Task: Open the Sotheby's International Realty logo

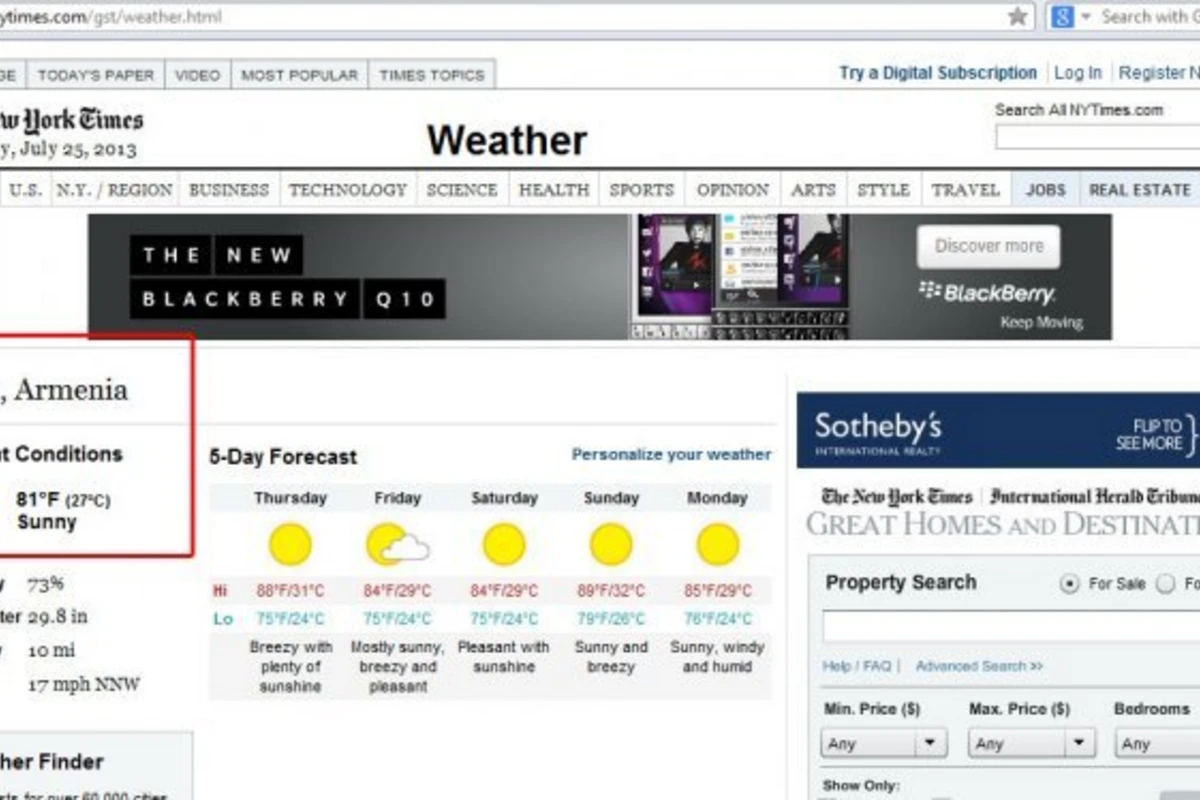Action: 878,432
